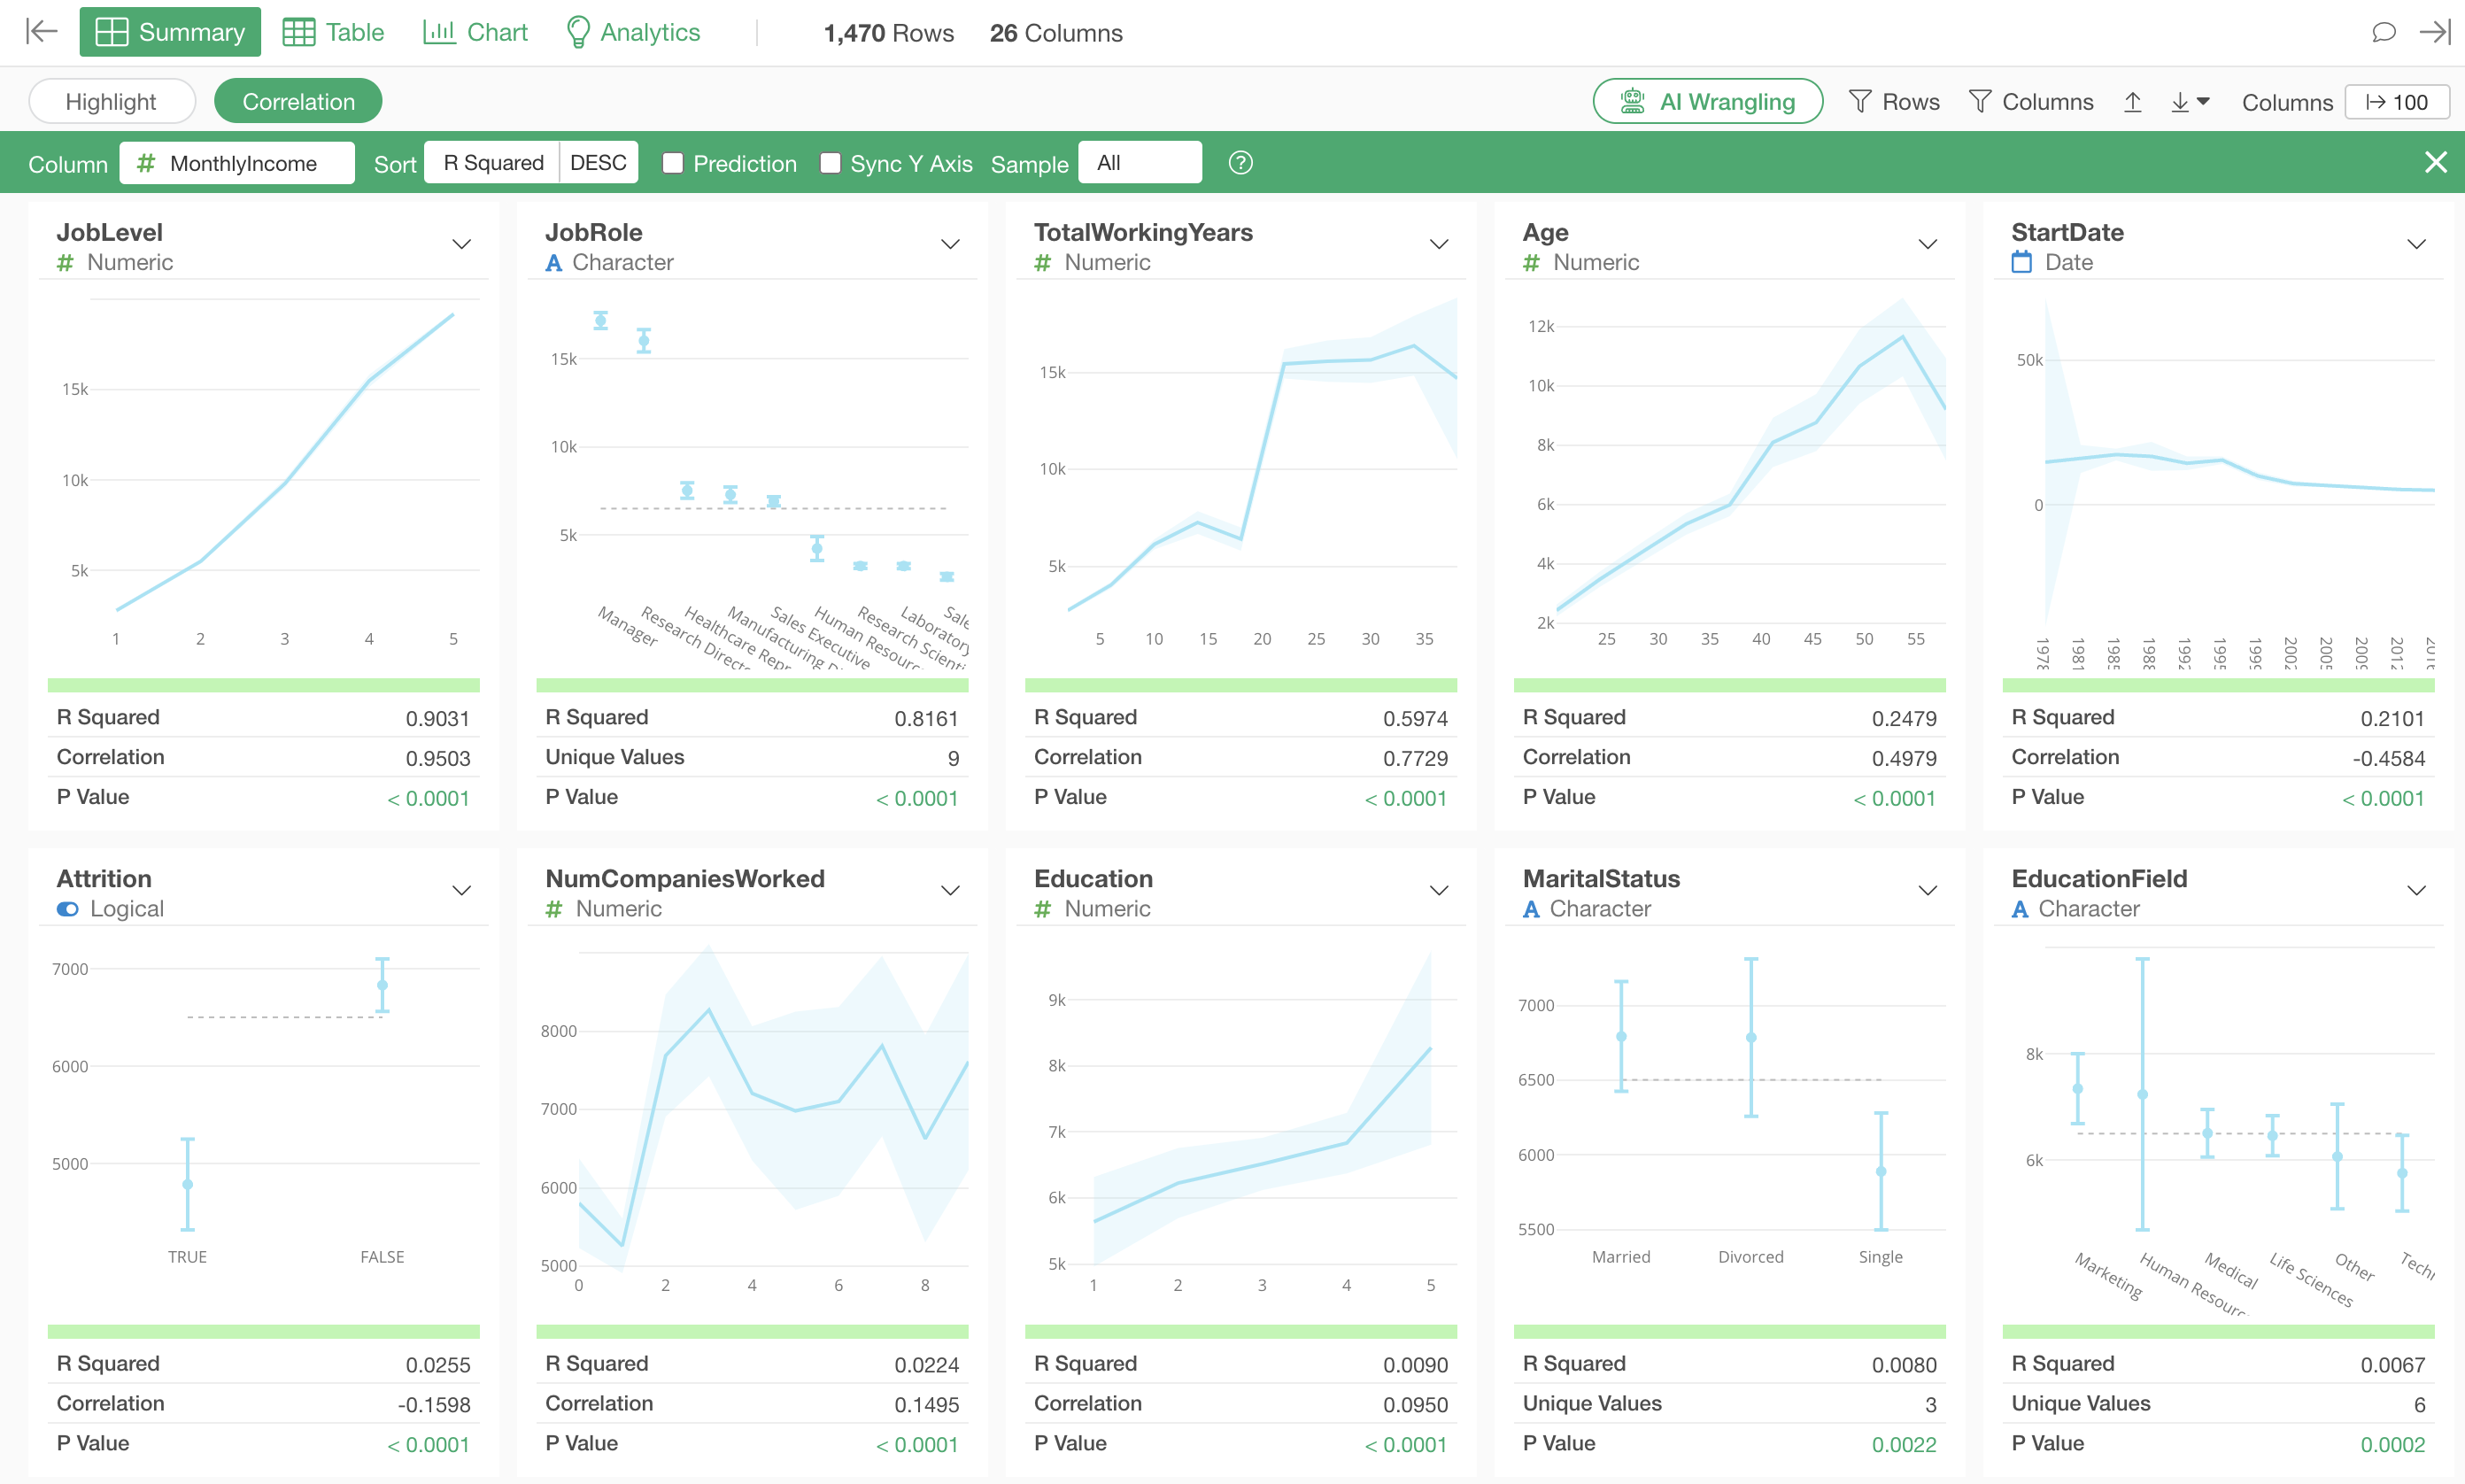
Task: Click the Highlight mode button
Action: click(x=111, y=102)
